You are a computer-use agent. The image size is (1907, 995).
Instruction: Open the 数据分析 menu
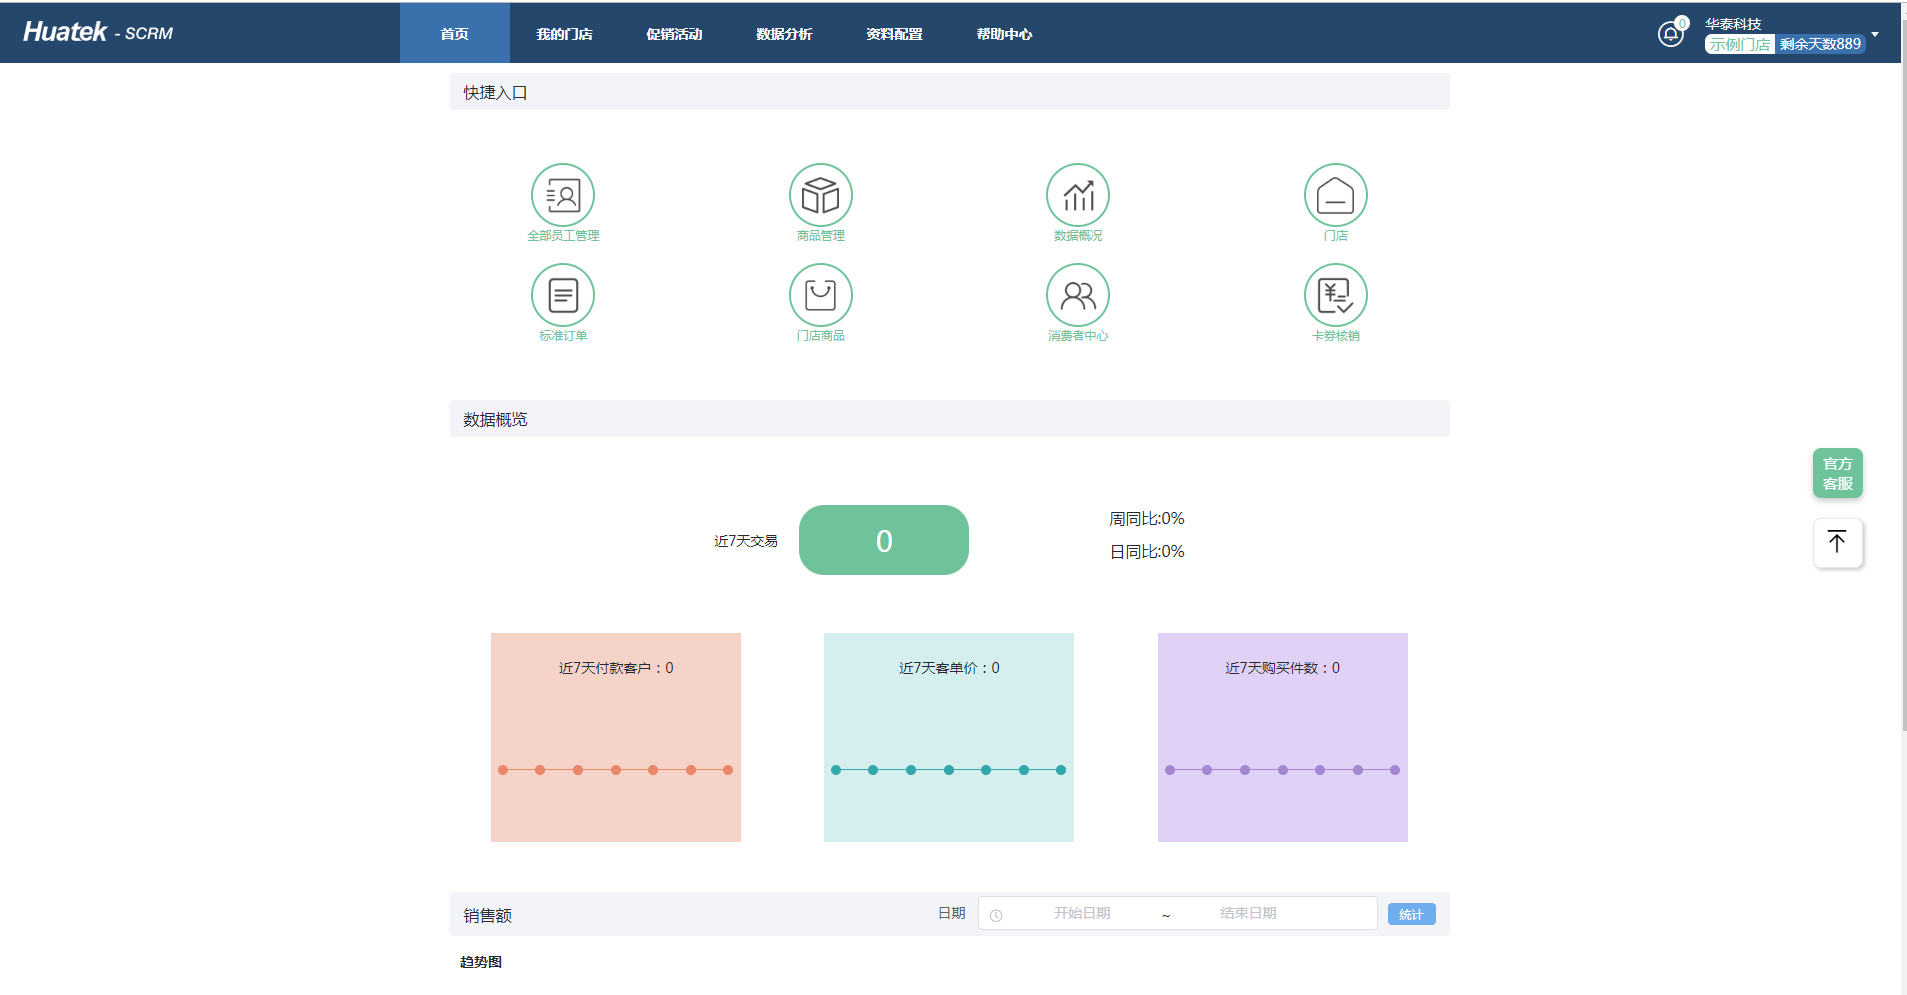784,33
